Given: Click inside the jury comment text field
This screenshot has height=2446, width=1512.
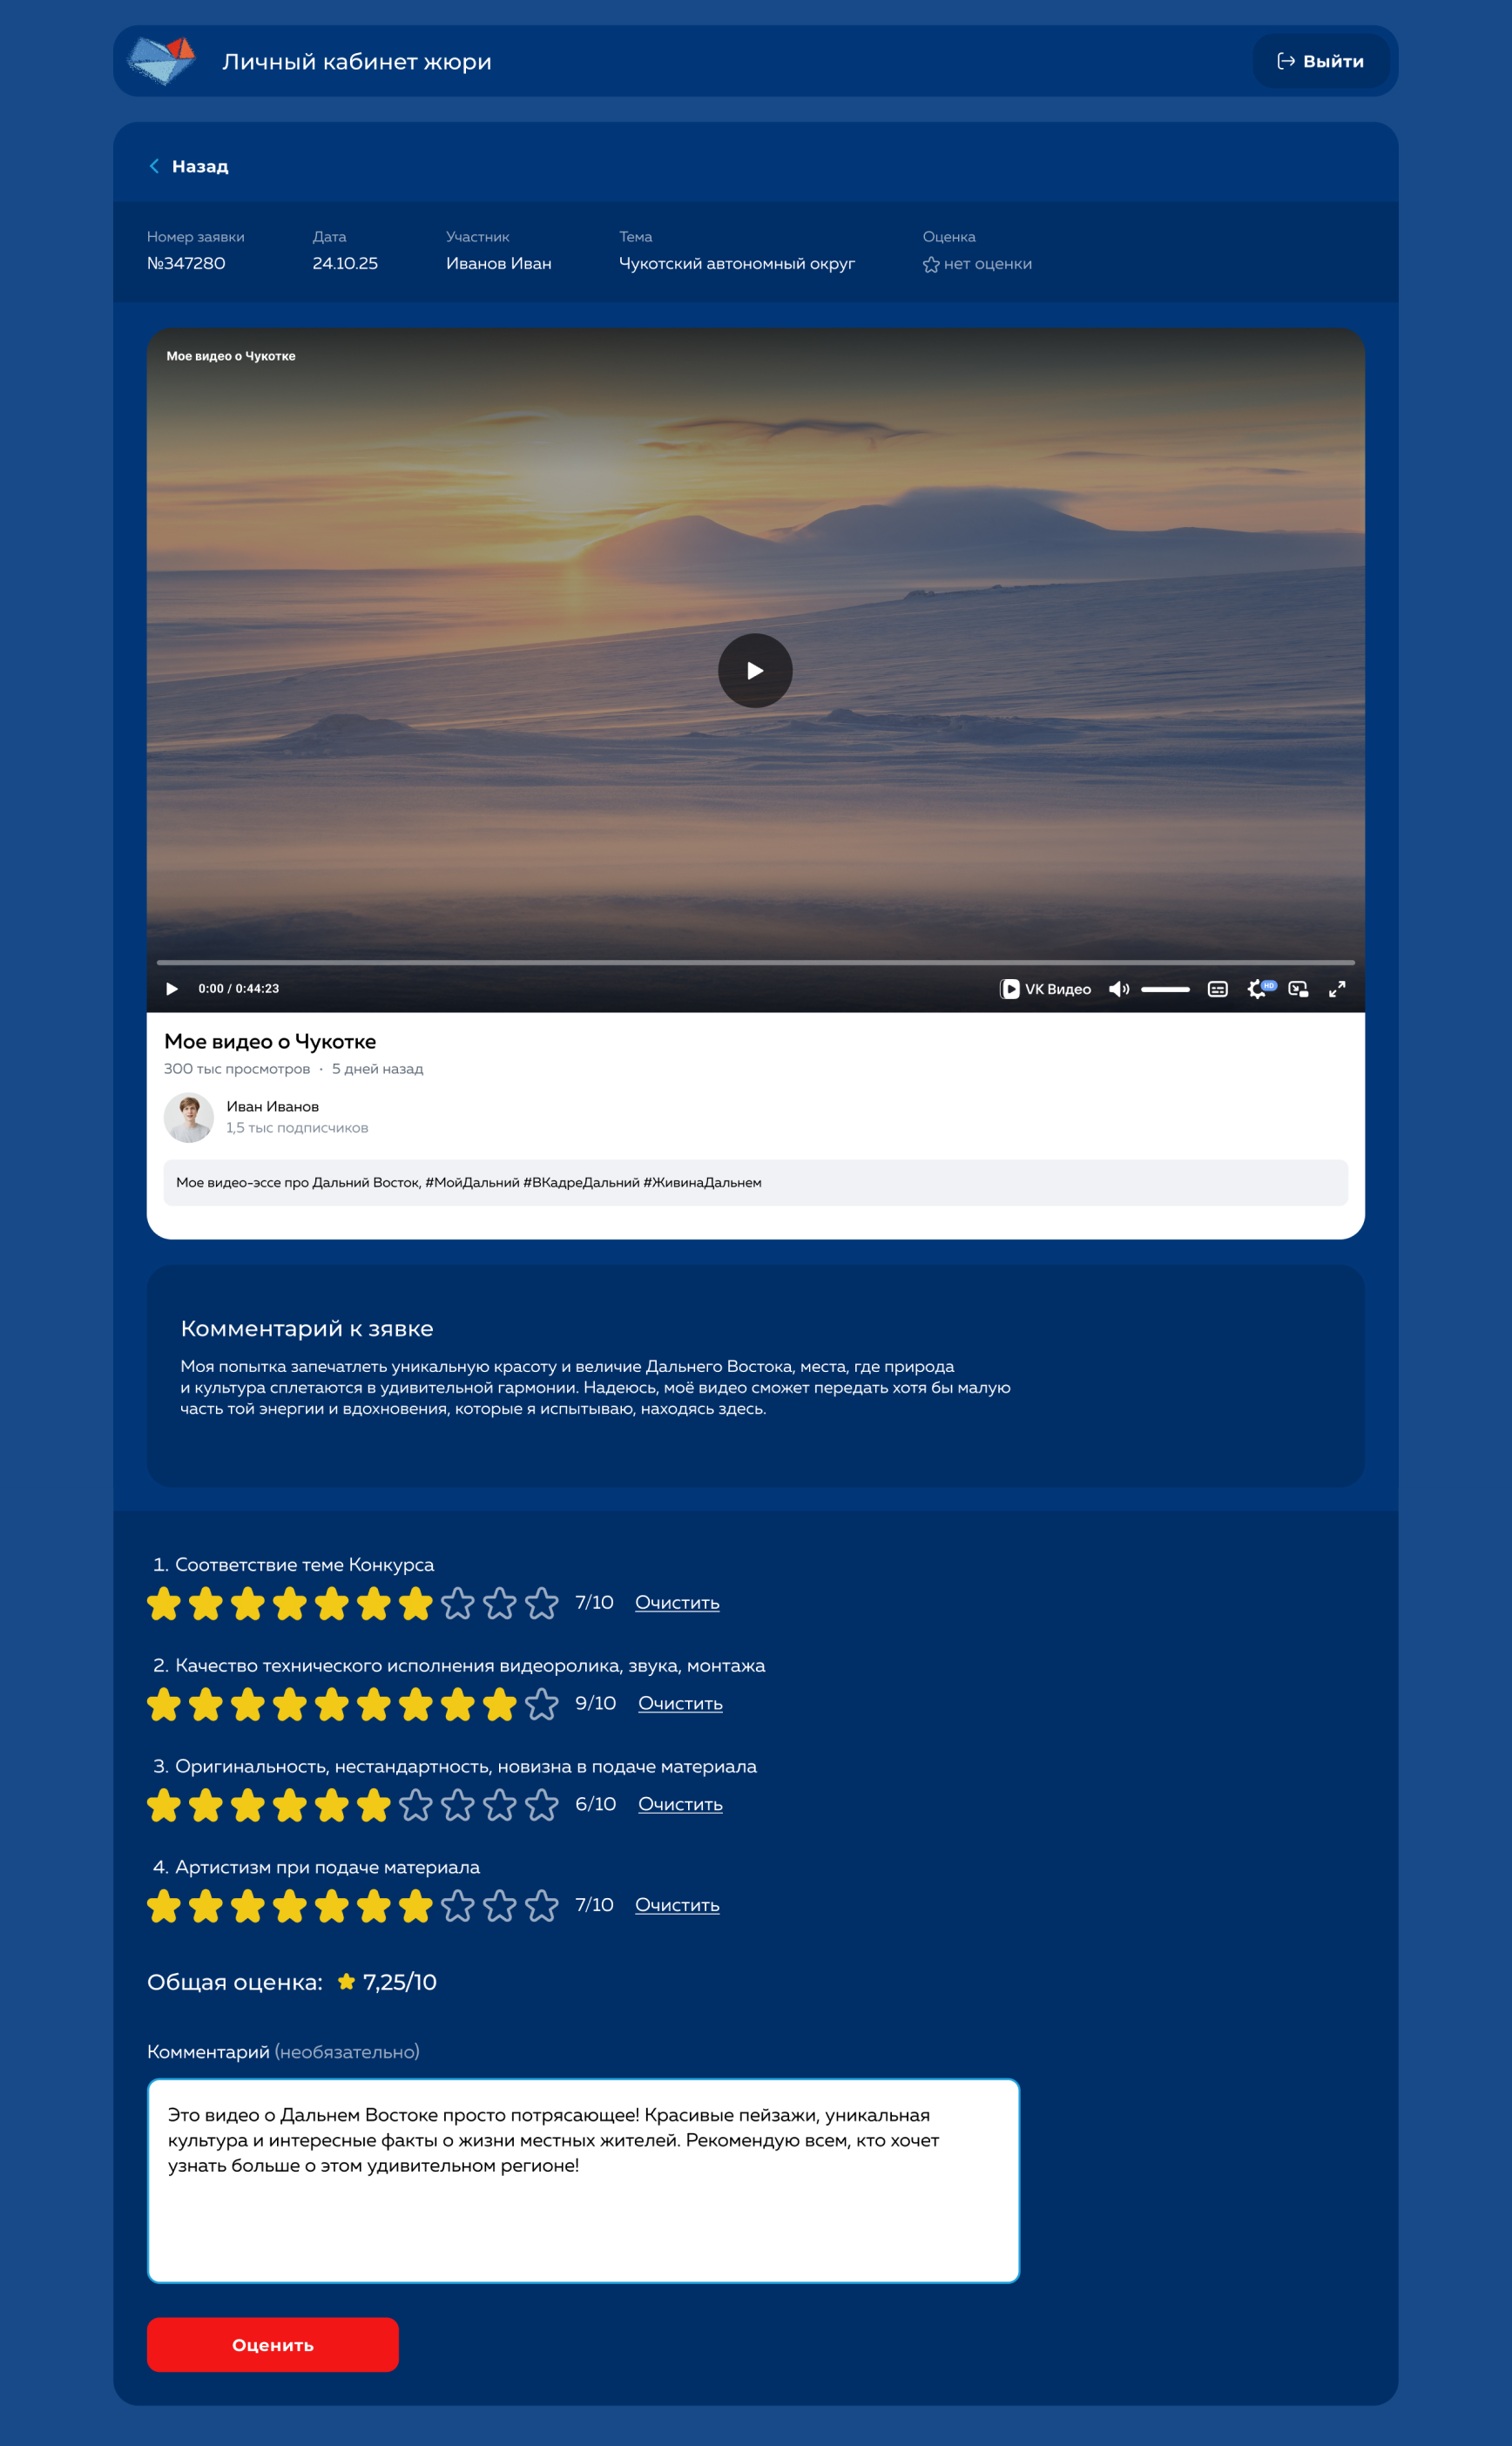Looking at the screenshot, I should pyautogui.click(x=583, y=2180).
